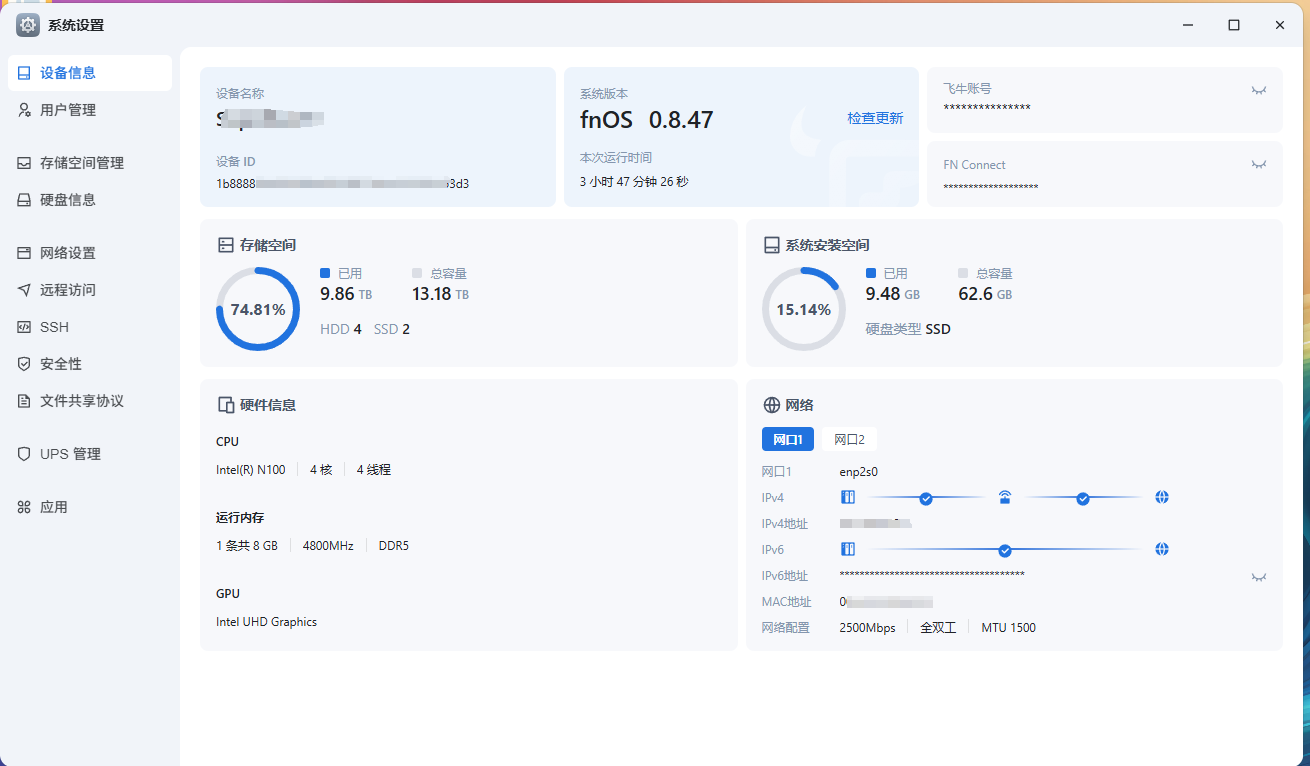1310x766 pixels.
Task: Click the 13.18 TB total capacity value
Action: coord(440,294)
